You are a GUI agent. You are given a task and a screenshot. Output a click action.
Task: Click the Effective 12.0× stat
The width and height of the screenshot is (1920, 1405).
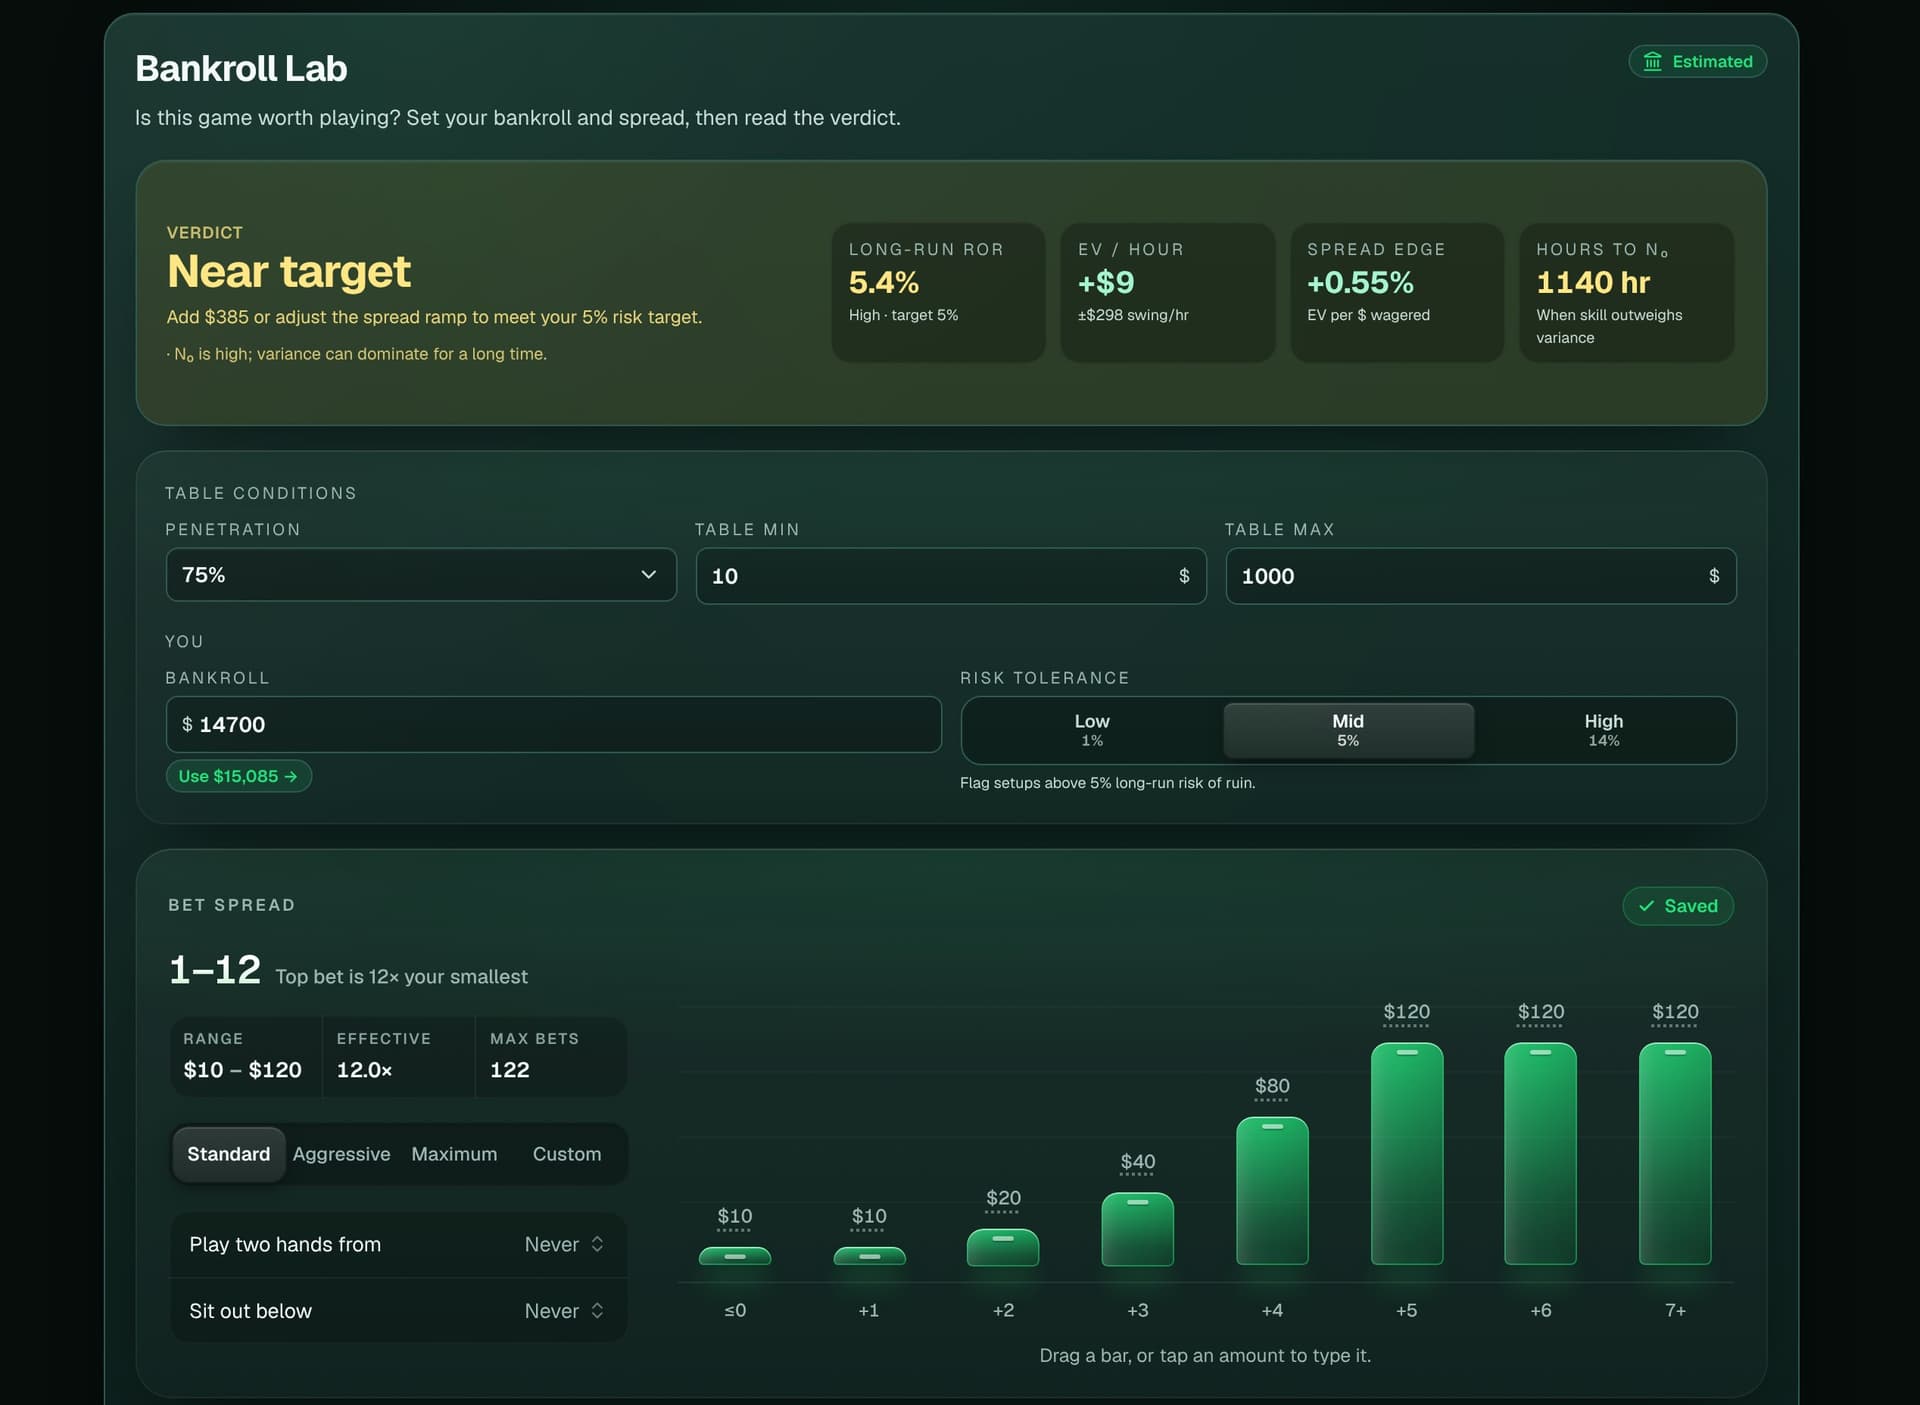[x=398, y=1057]
